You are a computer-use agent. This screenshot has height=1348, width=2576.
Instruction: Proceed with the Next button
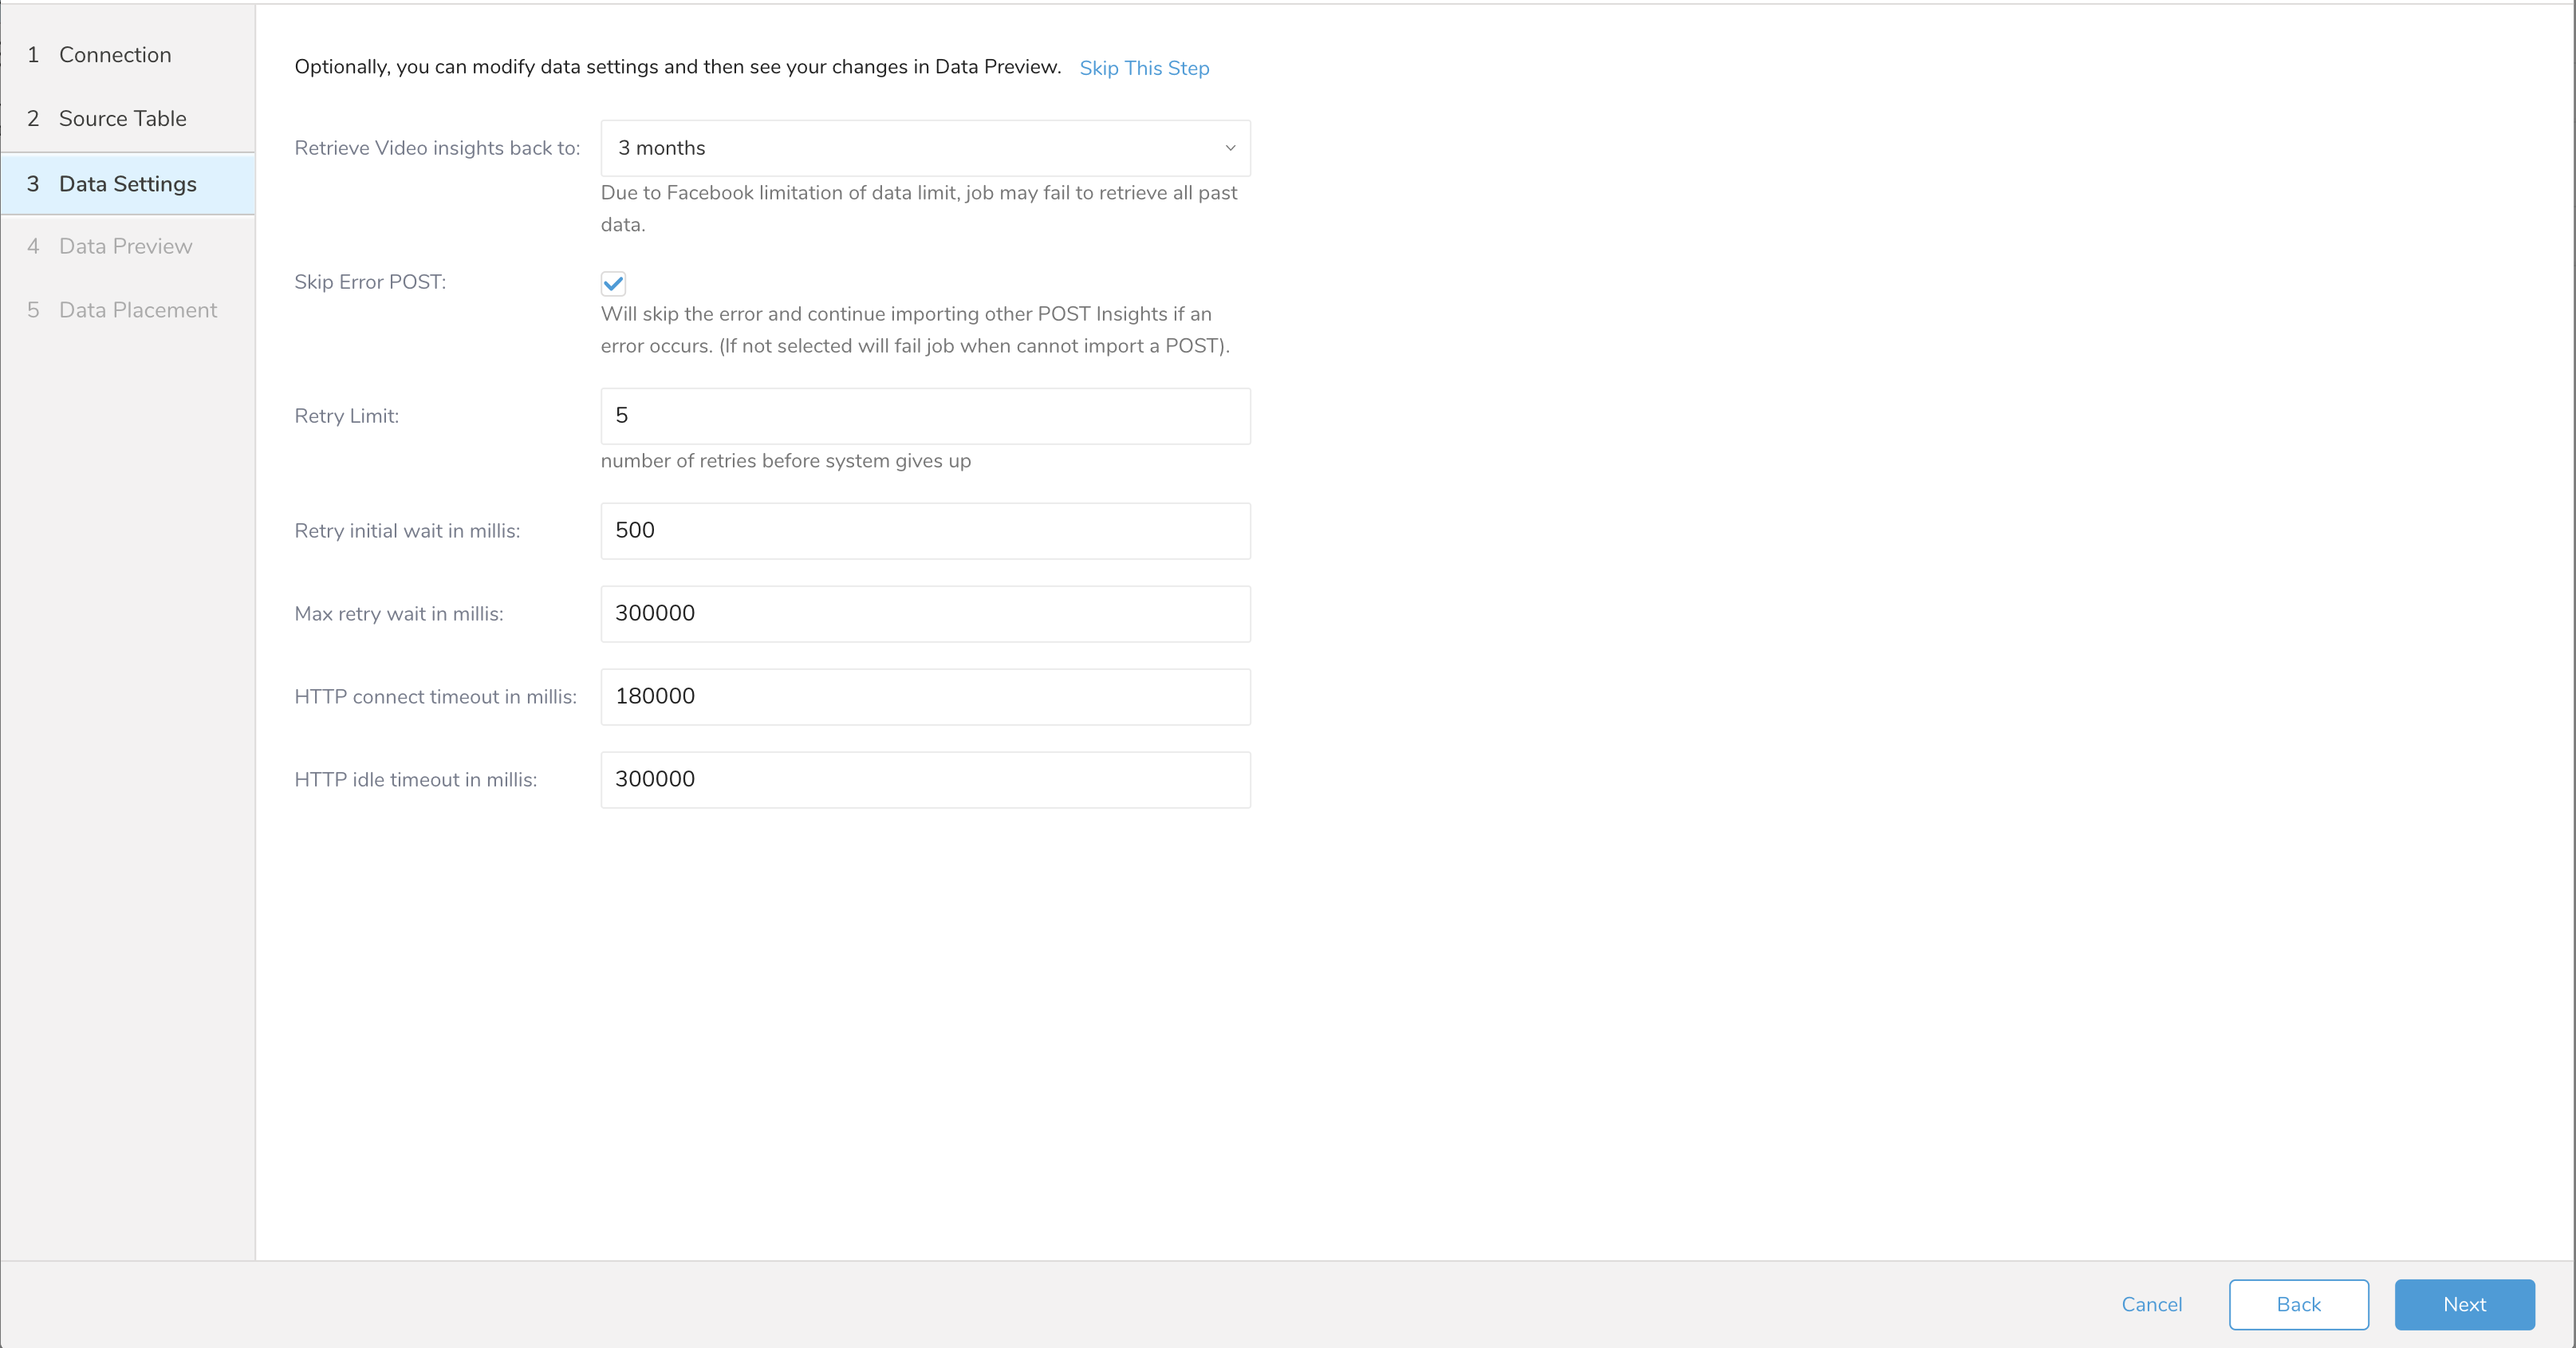point(2464,1304)
